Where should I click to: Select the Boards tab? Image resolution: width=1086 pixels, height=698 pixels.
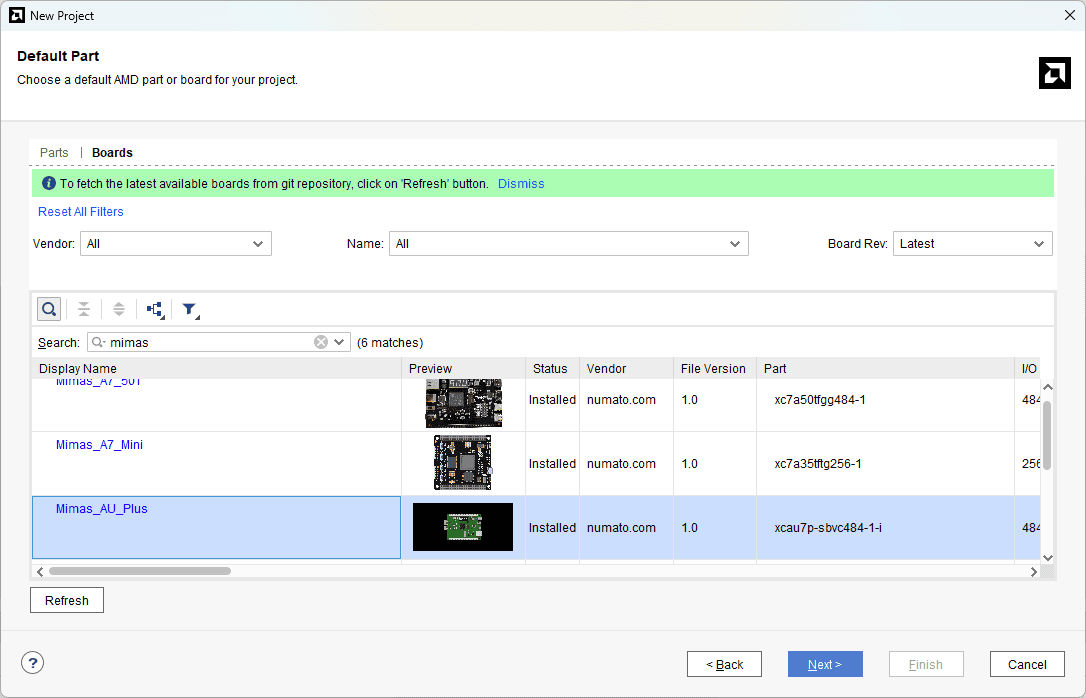tap(112, 153)
